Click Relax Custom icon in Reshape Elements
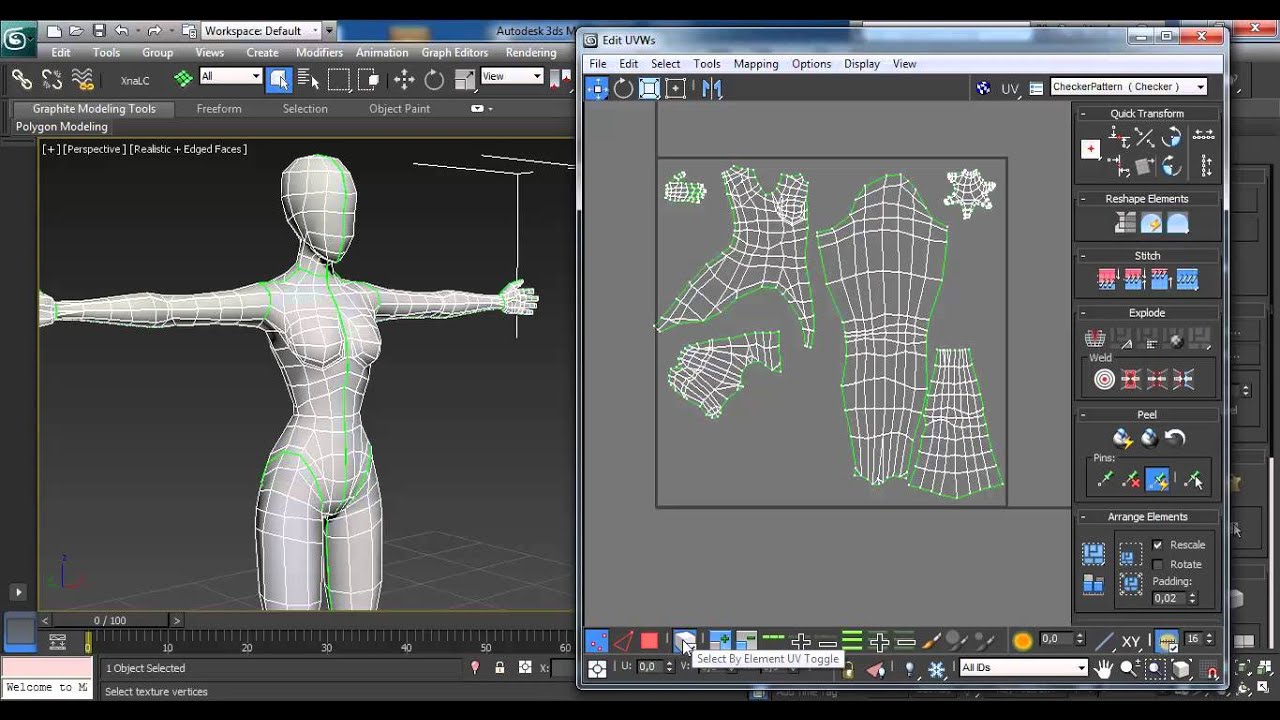 click(1177, 223)
